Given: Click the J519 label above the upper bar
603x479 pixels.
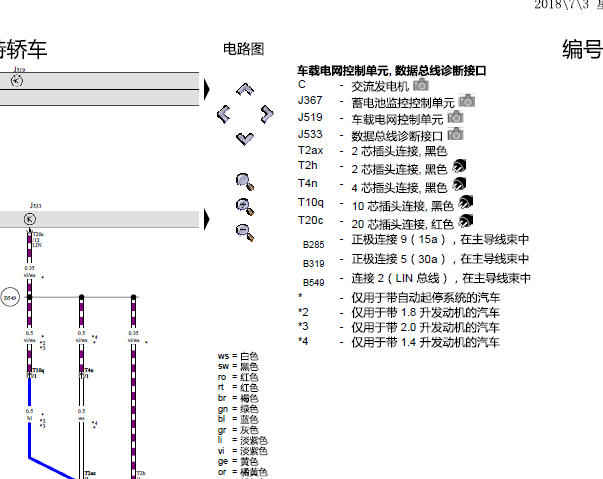Looking at the screenshot, I should 19,70.
